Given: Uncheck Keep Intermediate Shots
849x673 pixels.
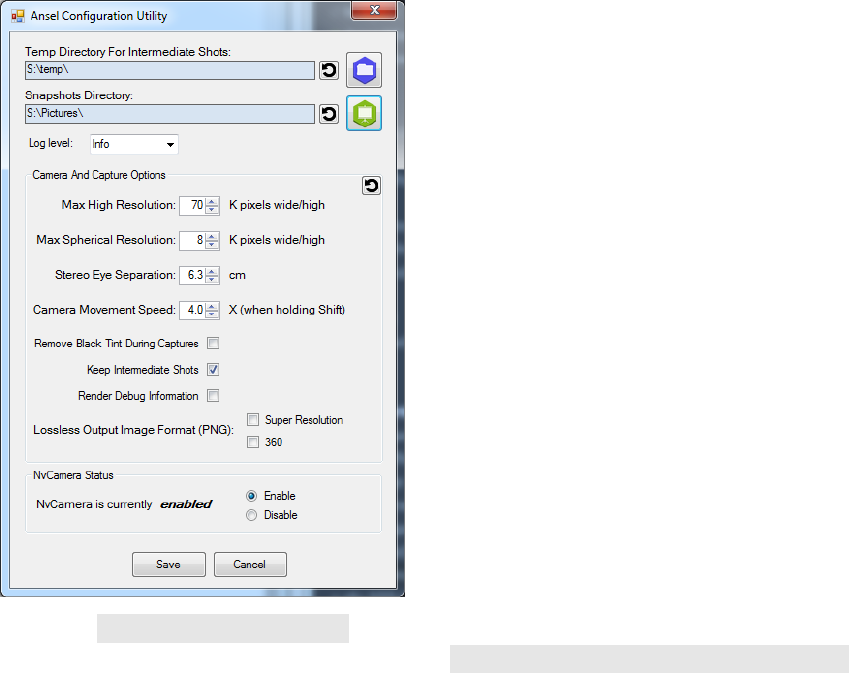Looking at the screenshot, I should [x=213, y=370].
